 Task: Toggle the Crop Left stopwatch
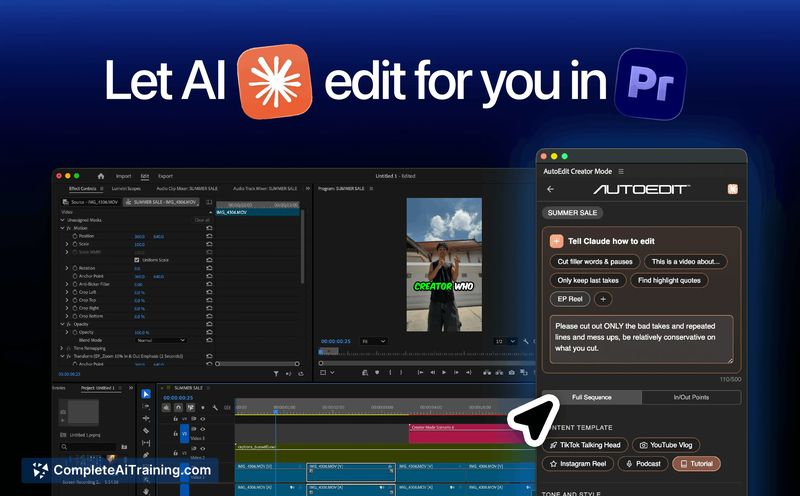coord(75,292)
